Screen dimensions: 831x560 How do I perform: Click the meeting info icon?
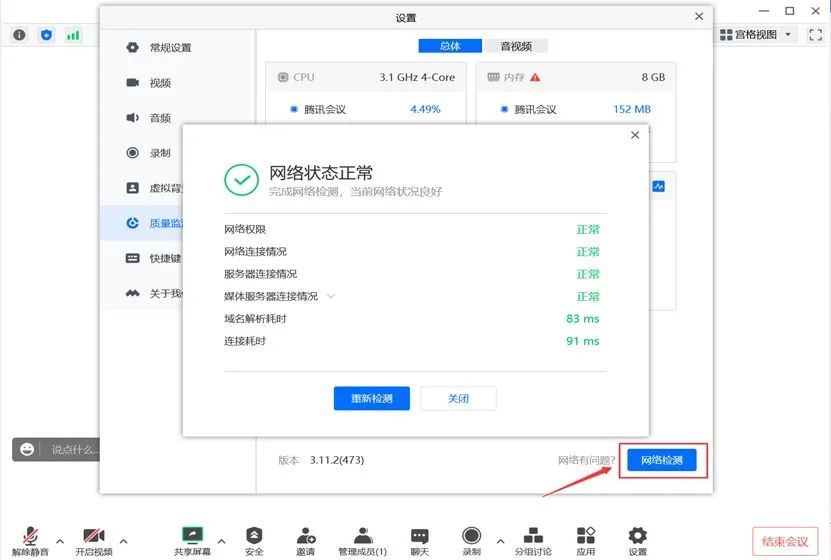[19, 35]
